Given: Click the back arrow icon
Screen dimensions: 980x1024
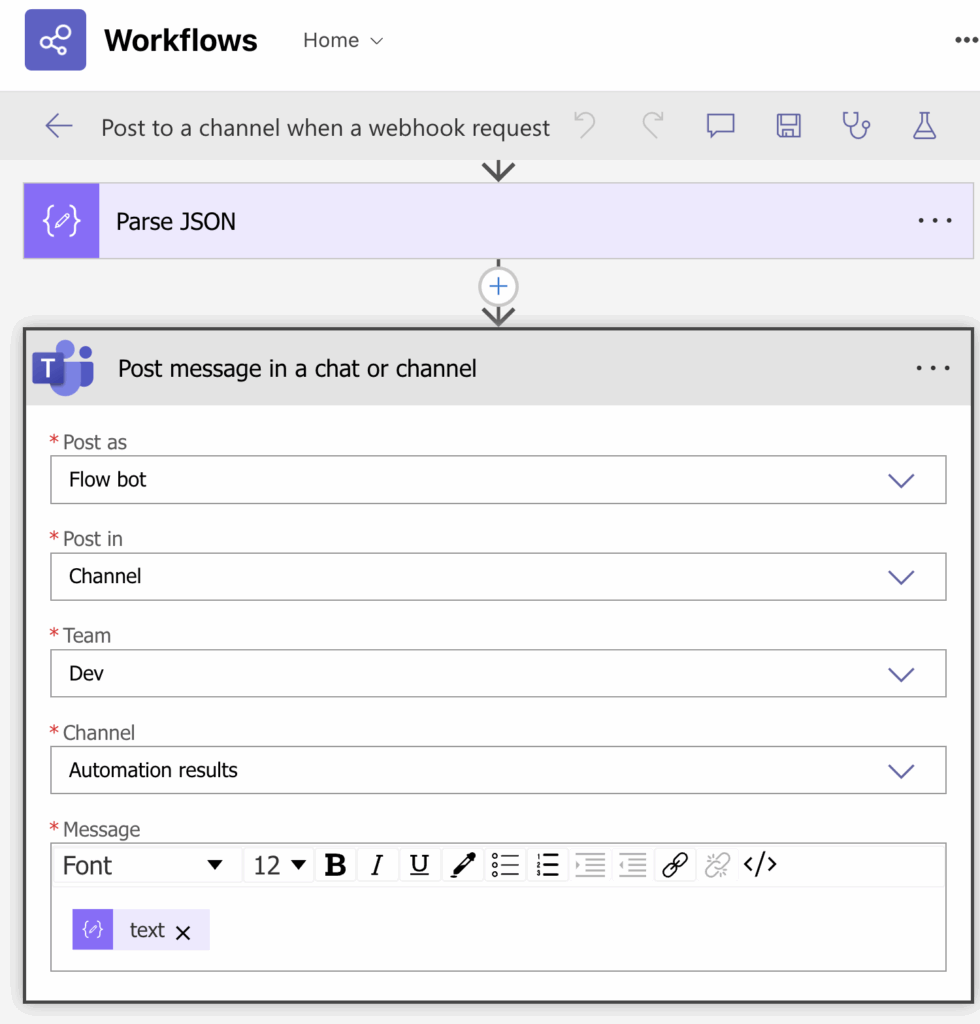Looking at the screenshot, I should [59, 126].
